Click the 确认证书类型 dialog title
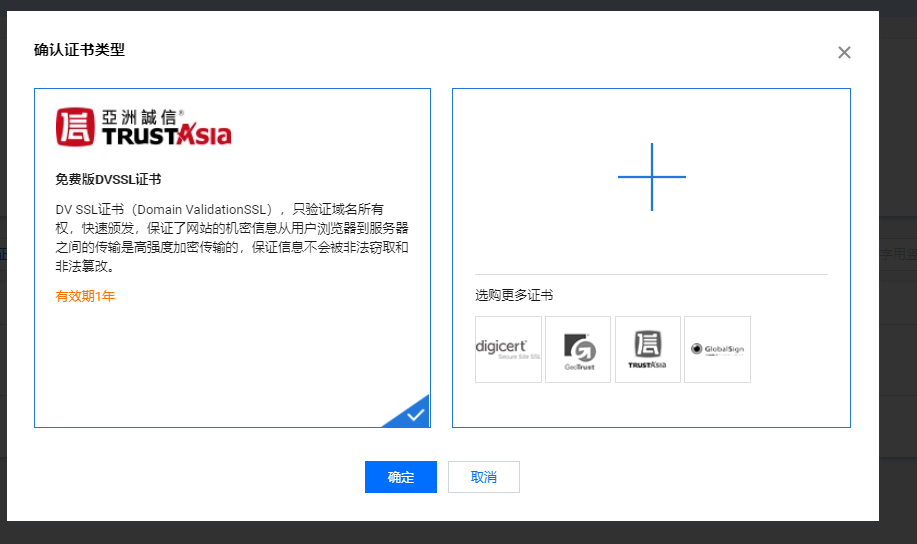Image resolution: width=917 pixels, height=544 pixels. pyautogui.click(x=80, y=50)
